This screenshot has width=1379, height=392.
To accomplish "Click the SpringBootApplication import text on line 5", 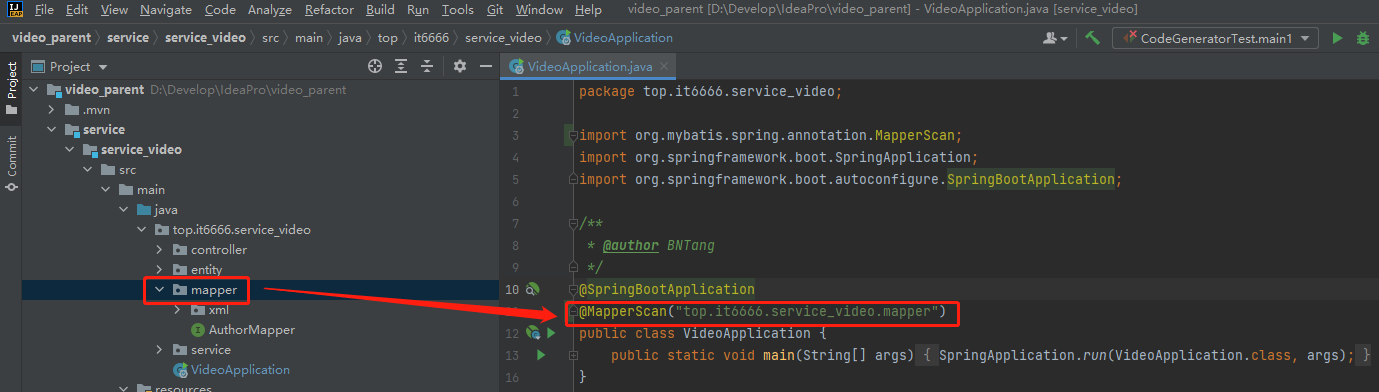I will pos(1030,179).
